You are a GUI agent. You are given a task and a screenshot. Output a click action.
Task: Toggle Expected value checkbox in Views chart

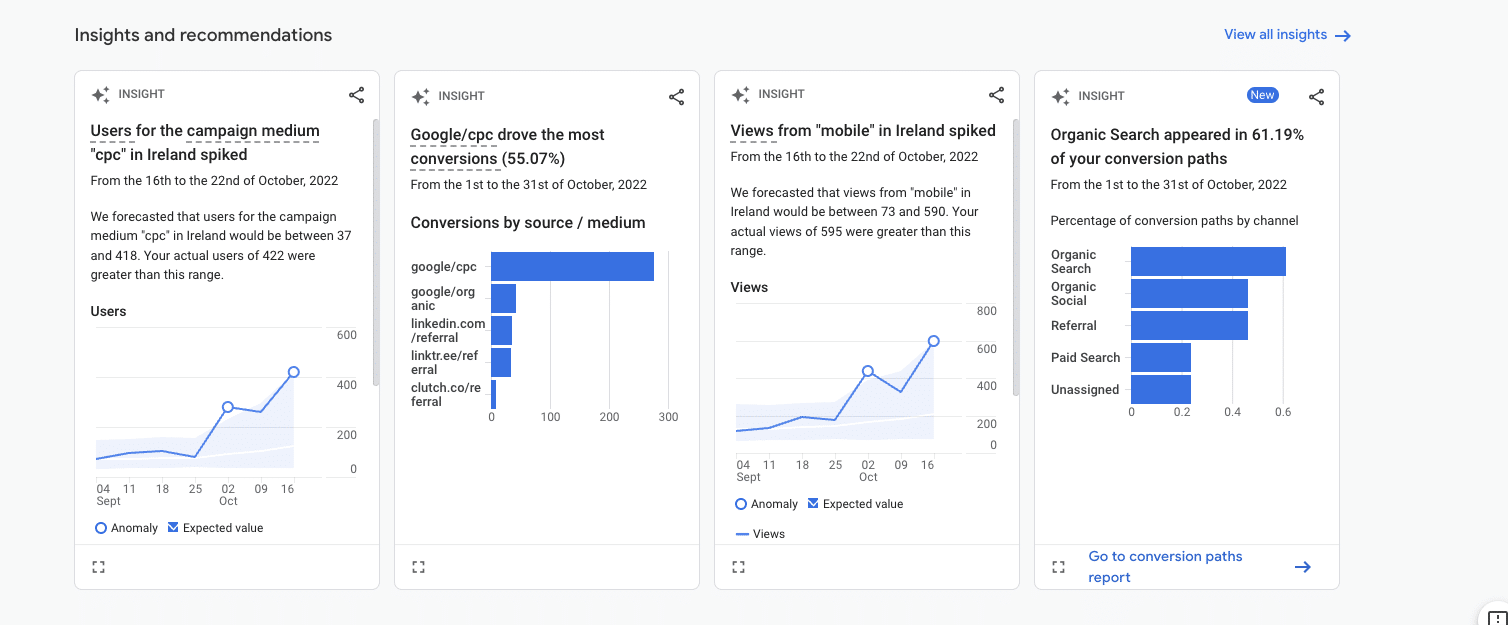[x=813, y=503]
